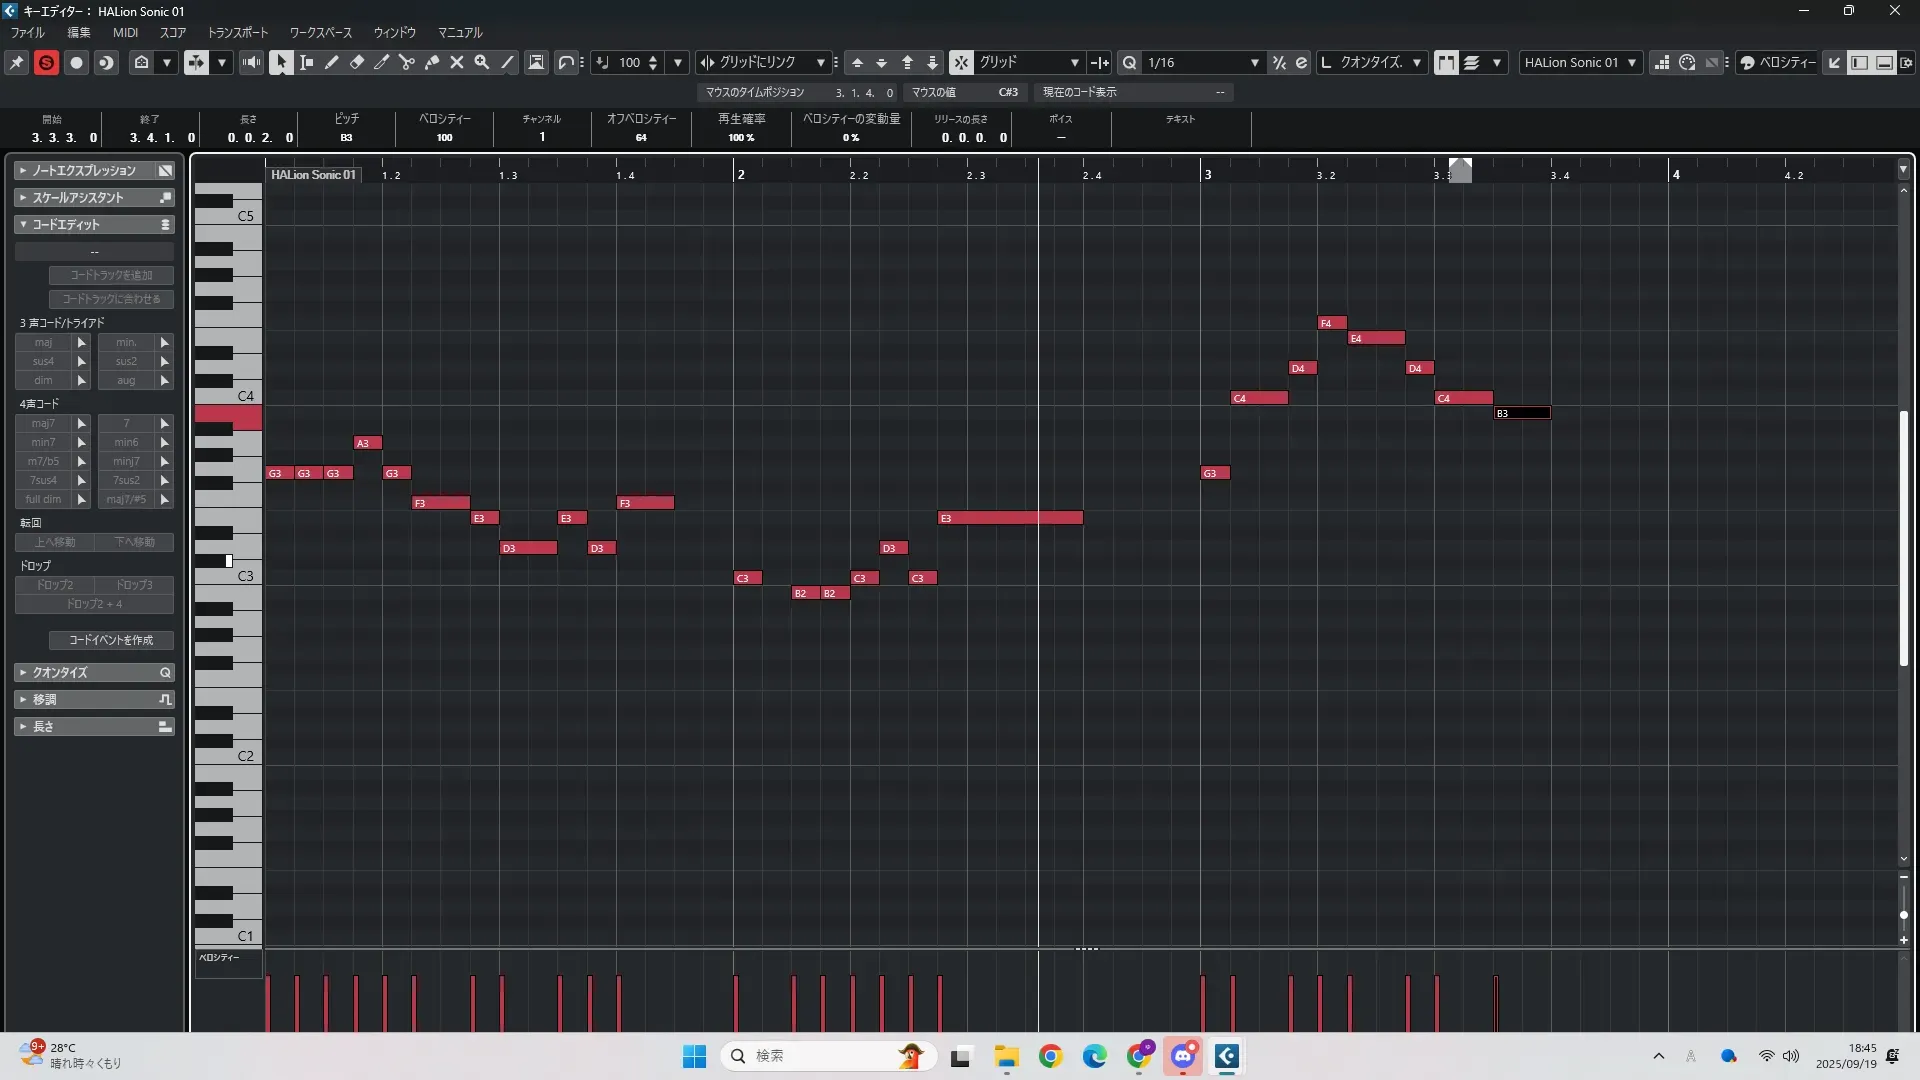Select the Erase tool

coord(357,62)
